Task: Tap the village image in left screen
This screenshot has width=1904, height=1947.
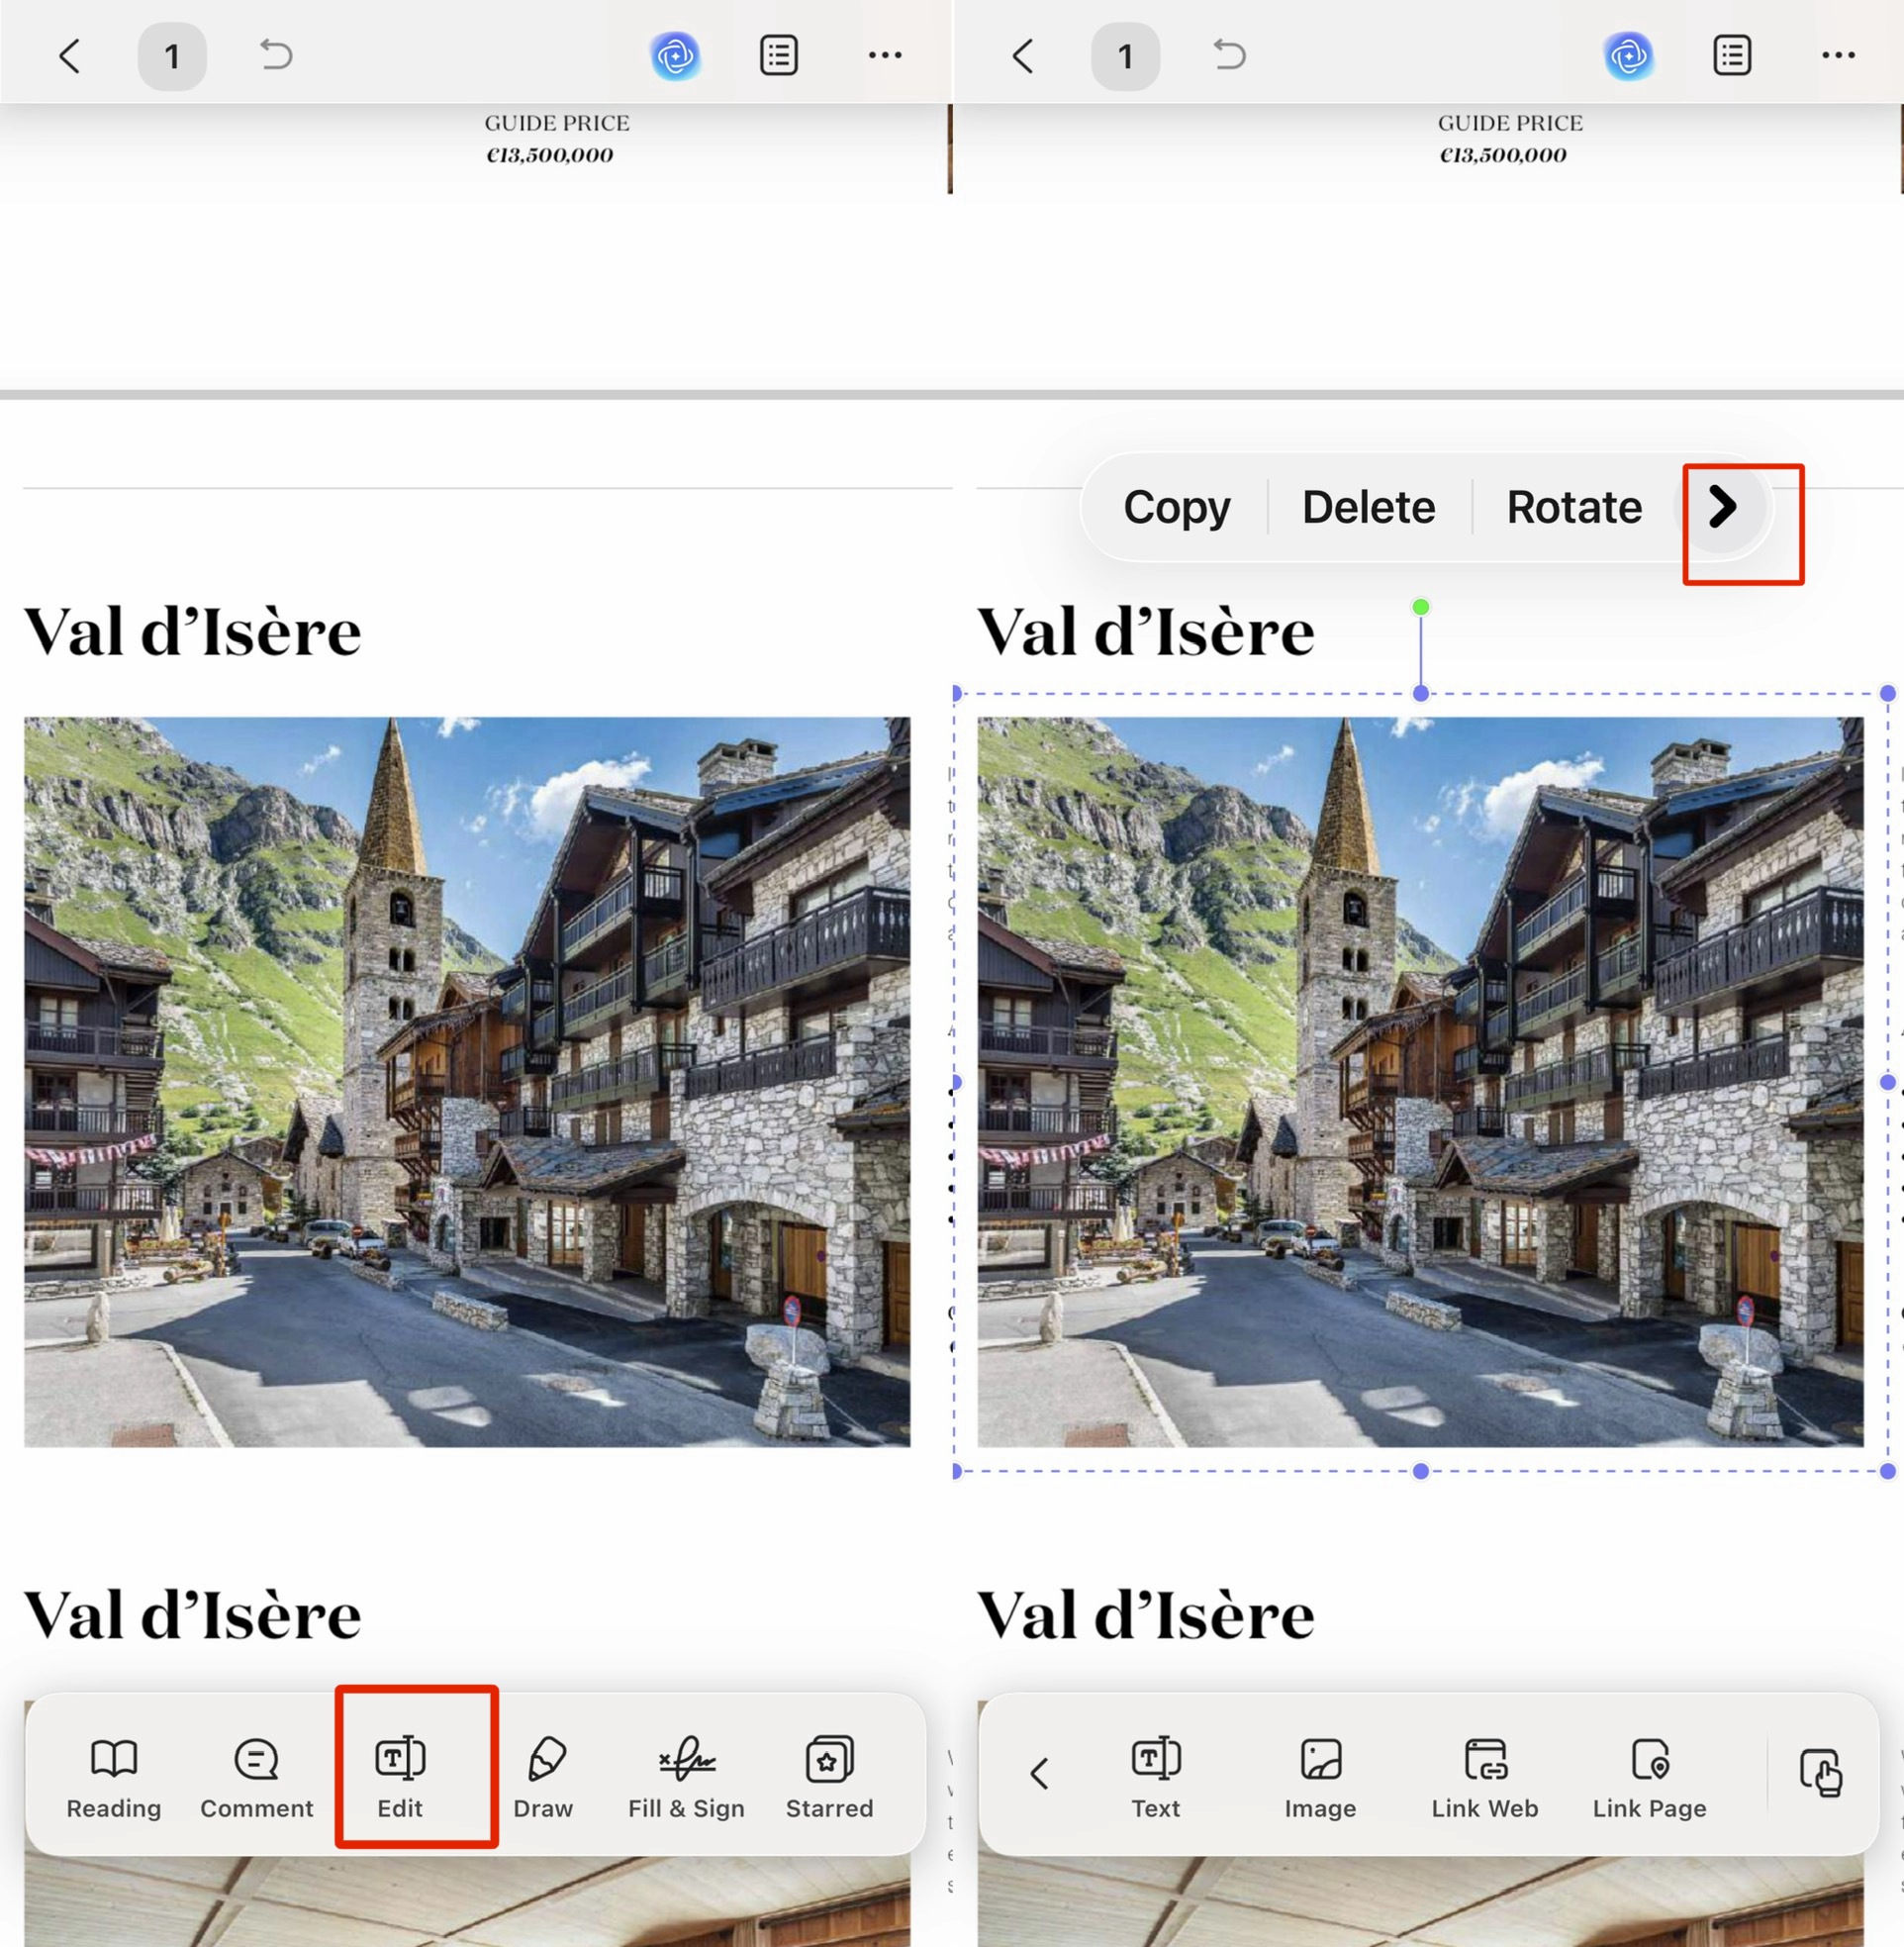Action: (x=467, y=1082)
